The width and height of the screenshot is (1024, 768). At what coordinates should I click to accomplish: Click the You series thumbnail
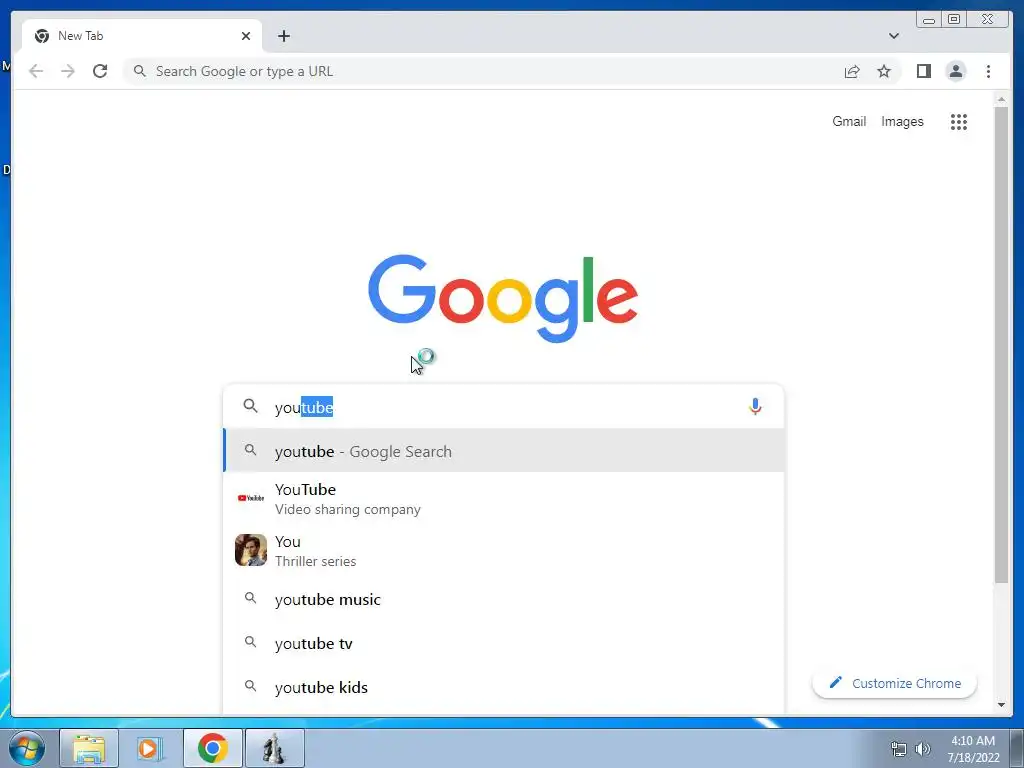coord(251,550)
